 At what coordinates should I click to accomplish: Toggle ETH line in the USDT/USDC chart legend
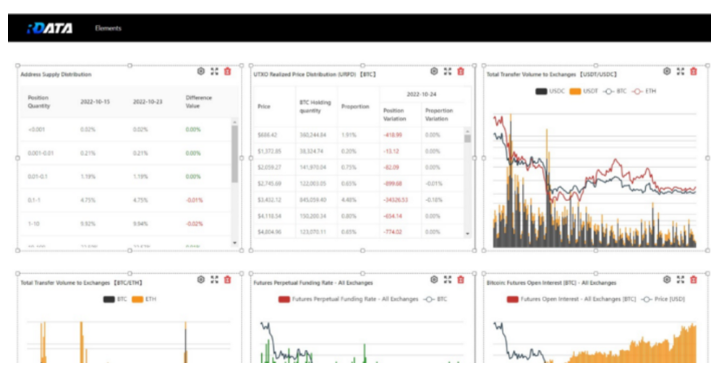click(644, 91)
